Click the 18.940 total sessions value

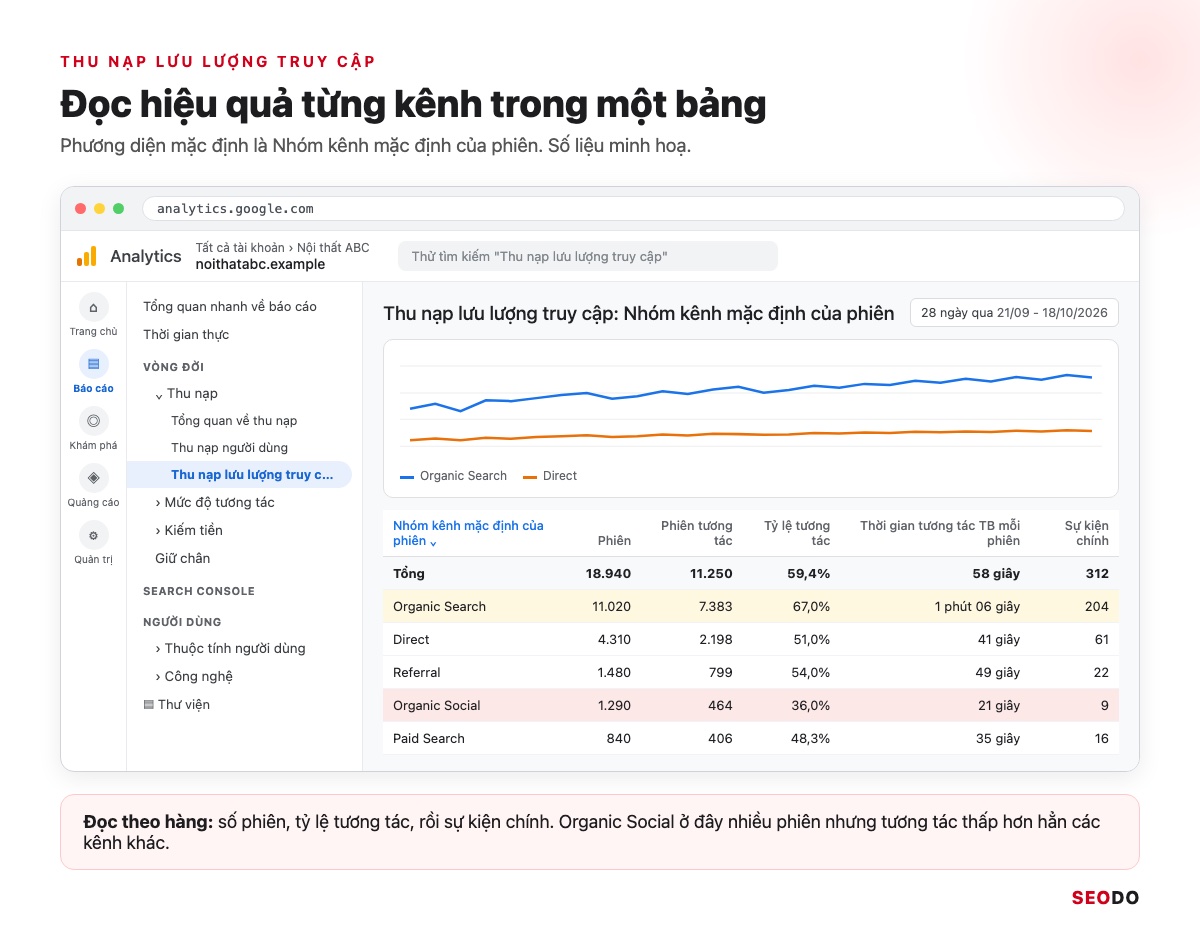pyautogui.click(x=608, y=573)
